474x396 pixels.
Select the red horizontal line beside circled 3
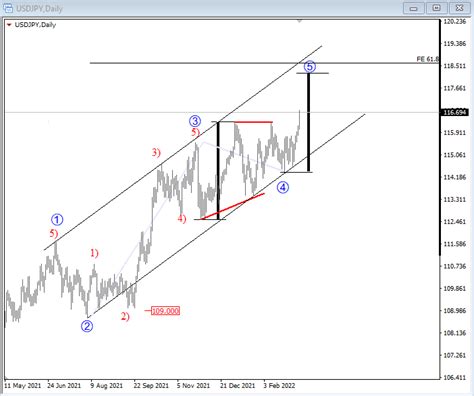(x=253, y=122)
